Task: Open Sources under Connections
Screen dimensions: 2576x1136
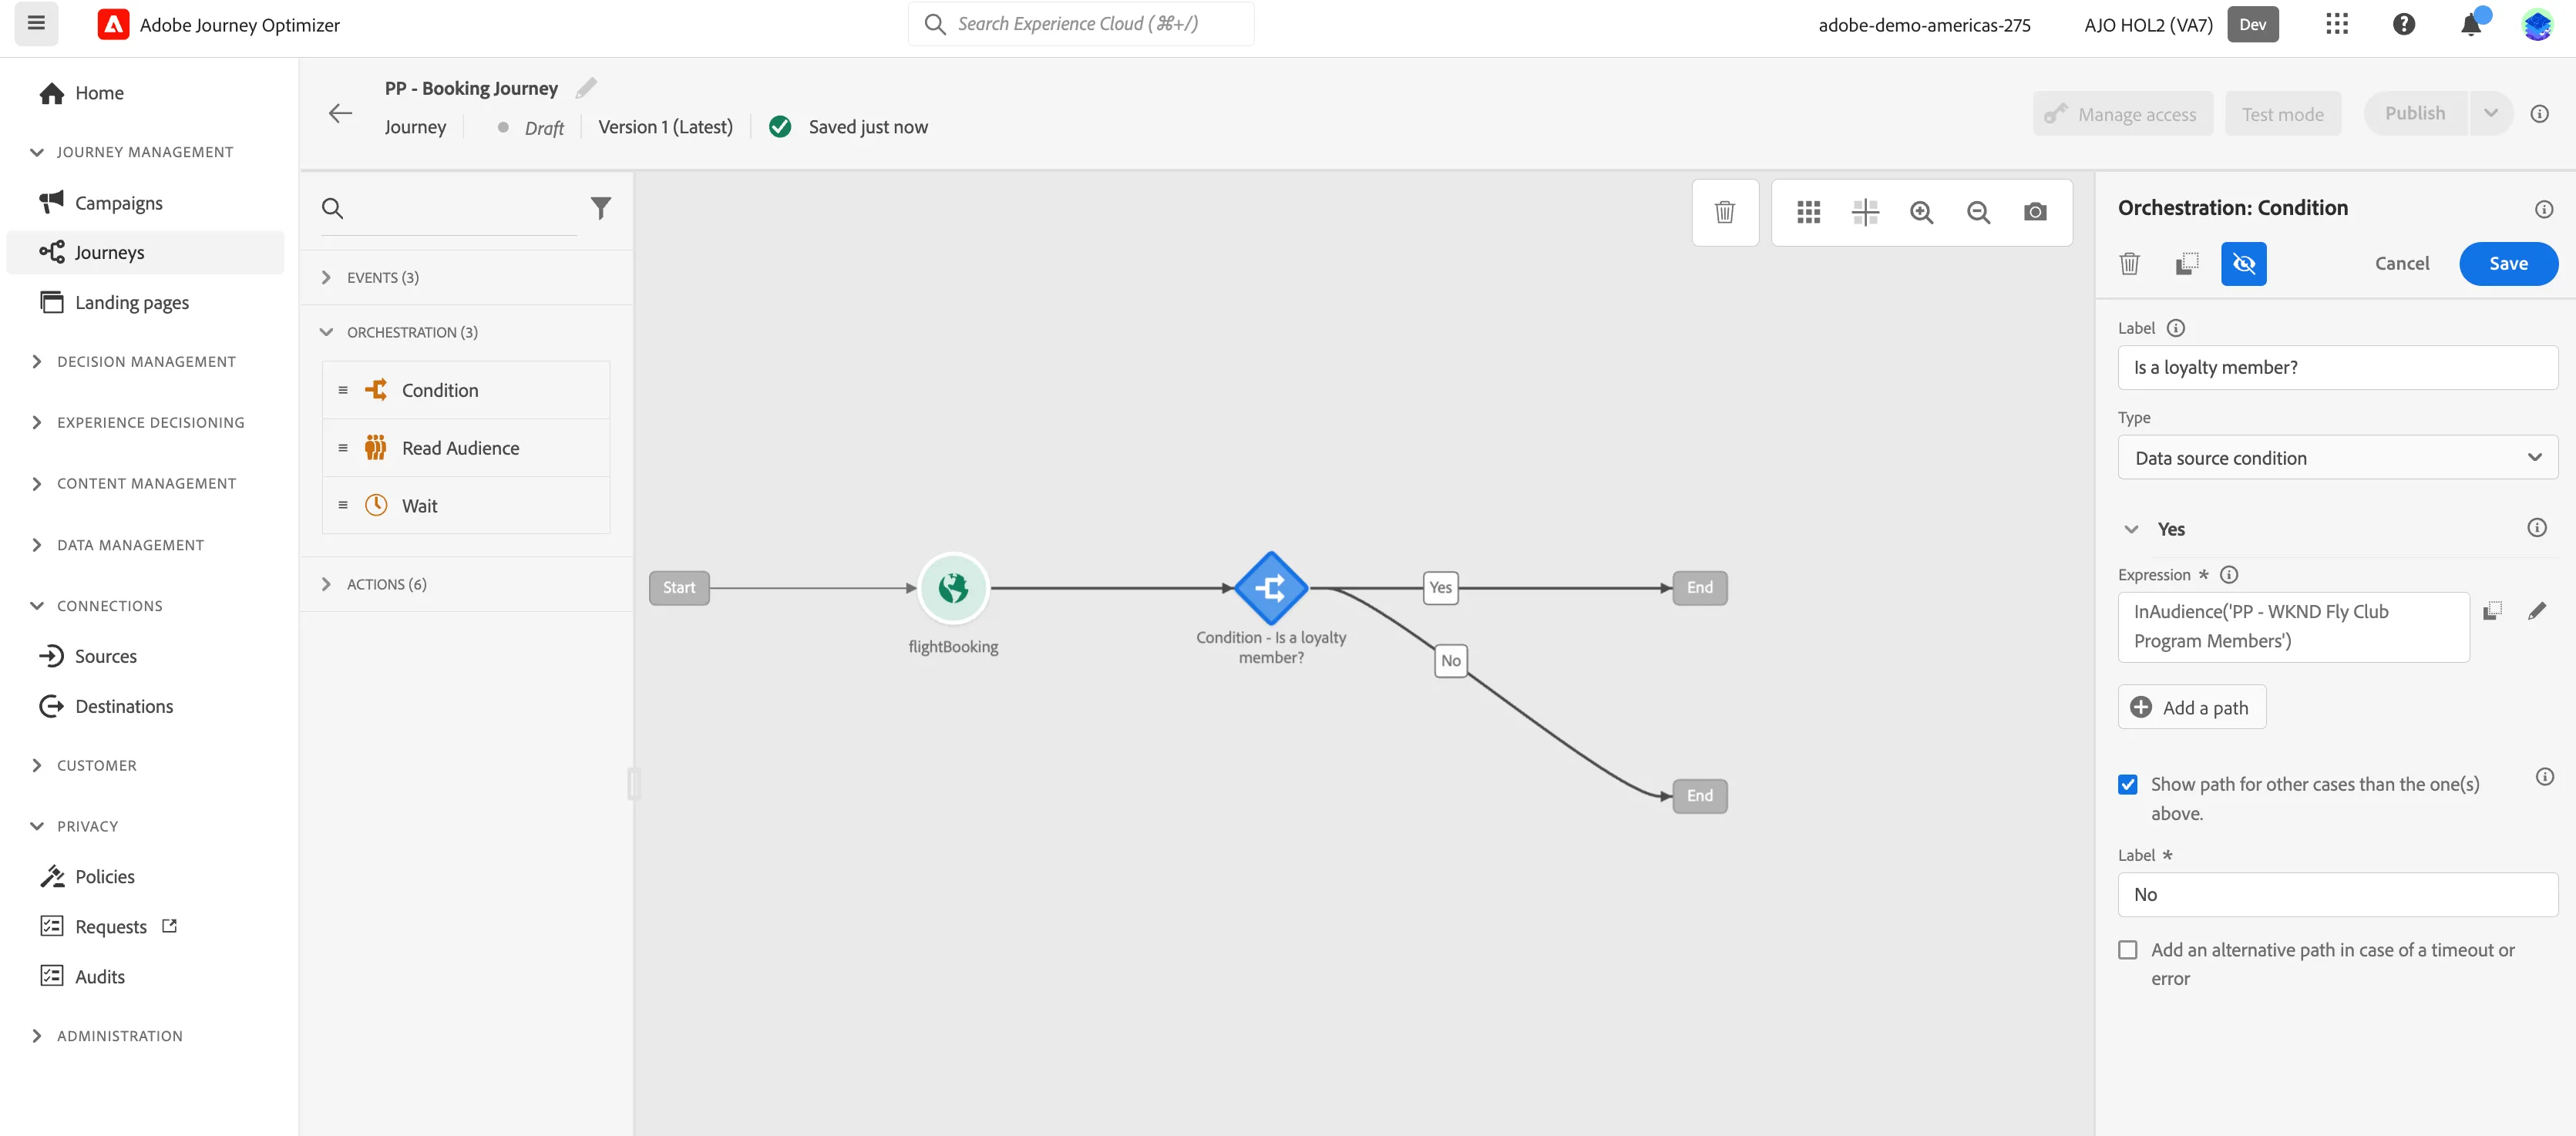Action: click(x=106, y=657)
